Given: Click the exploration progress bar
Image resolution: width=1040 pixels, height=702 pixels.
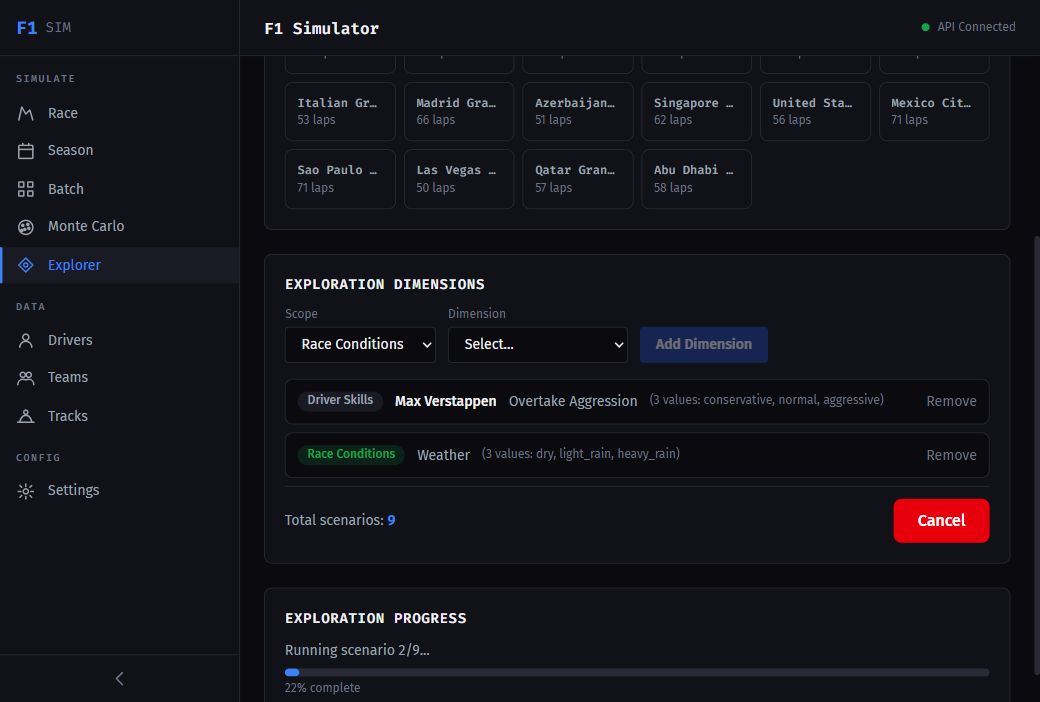Looking at the screenshot, I should pyautogui.click(x=637, y=672).
